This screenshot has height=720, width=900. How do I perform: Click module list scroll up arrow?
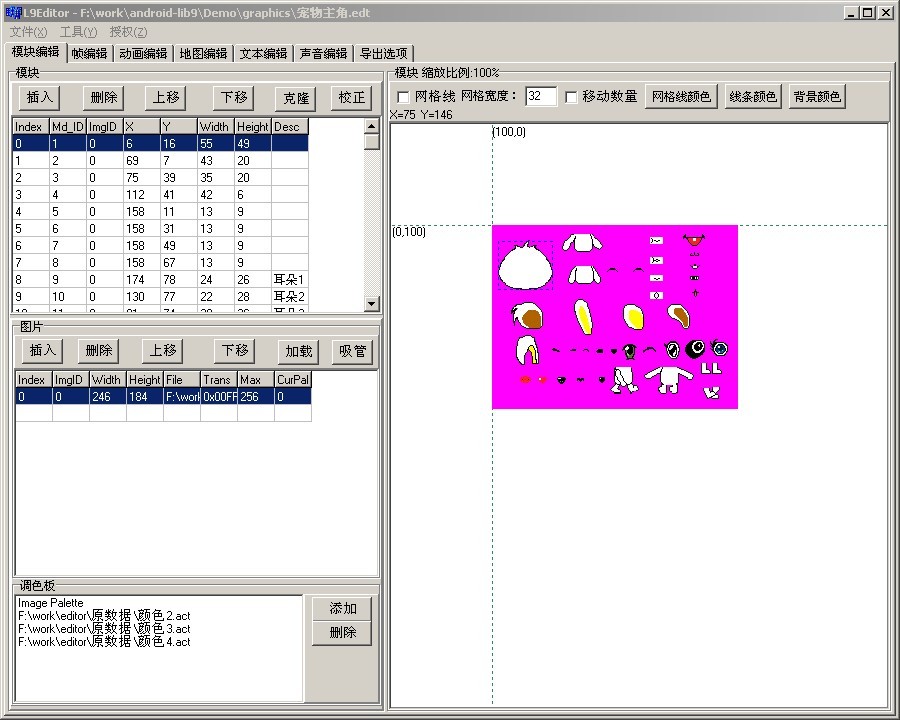pos(372,126)
